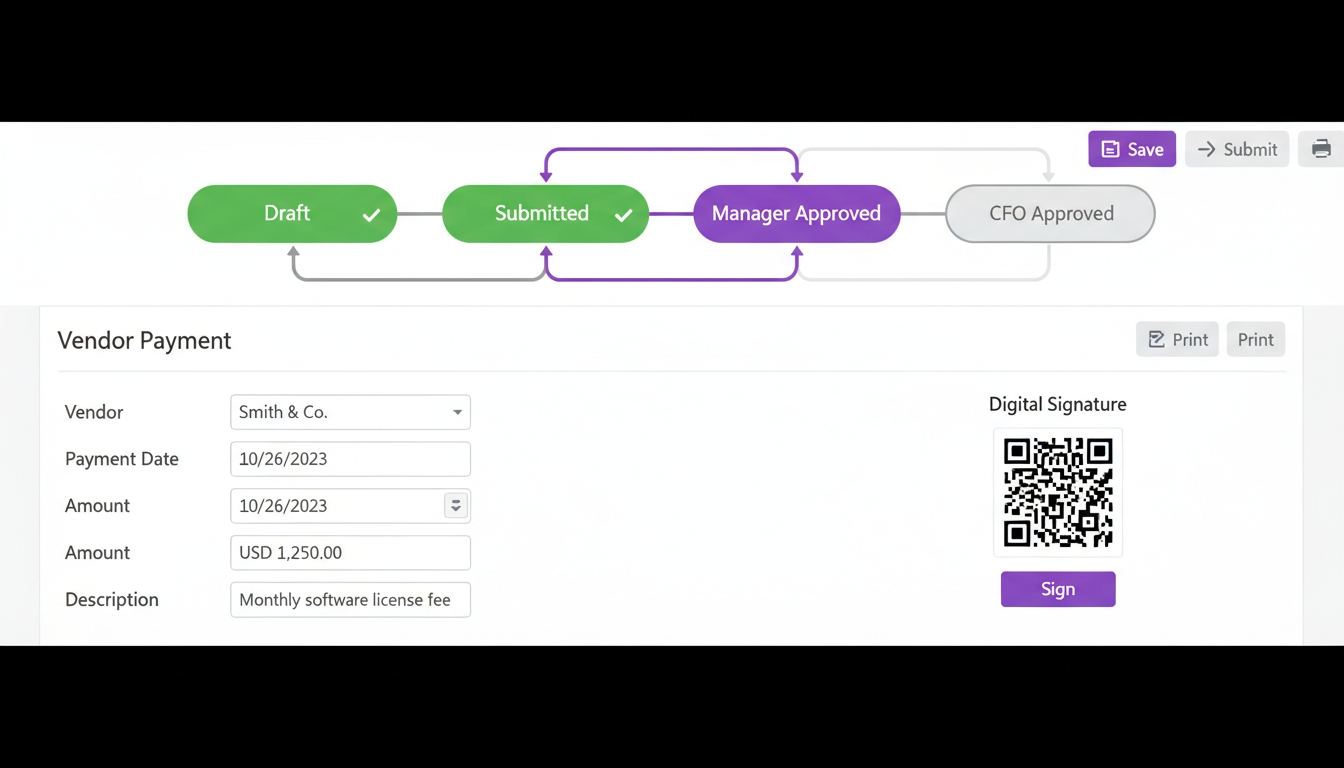Click the Print button with the edit icon
Image resolution: width=1344 pixels, height=768 pixels.
tap(1177, 339)
